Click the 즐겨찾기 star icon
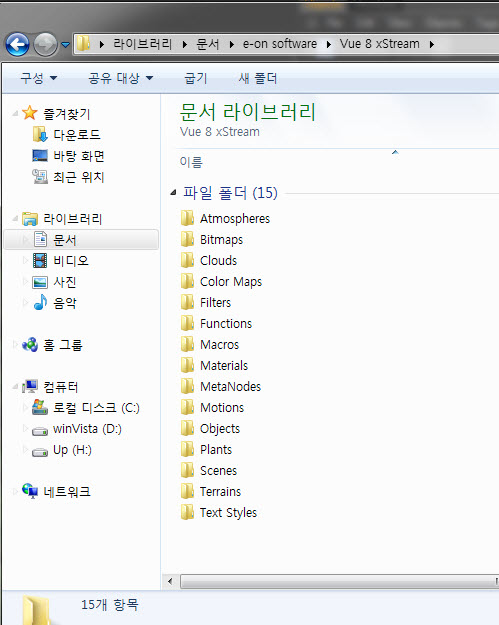Screen dimensions: 499x625 30,113
